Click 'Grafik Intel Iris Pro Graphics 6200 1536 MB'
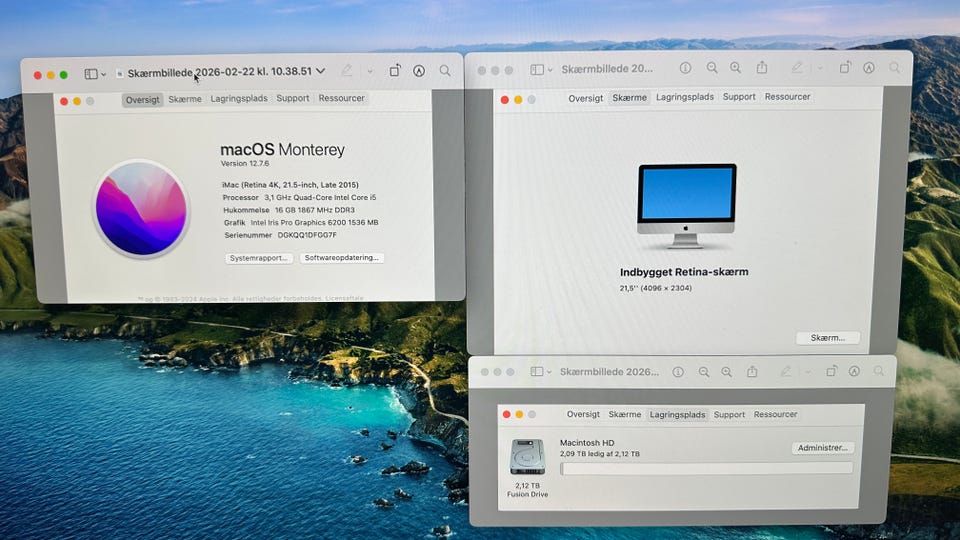This screenshot has height=540, width=960. 301,223
